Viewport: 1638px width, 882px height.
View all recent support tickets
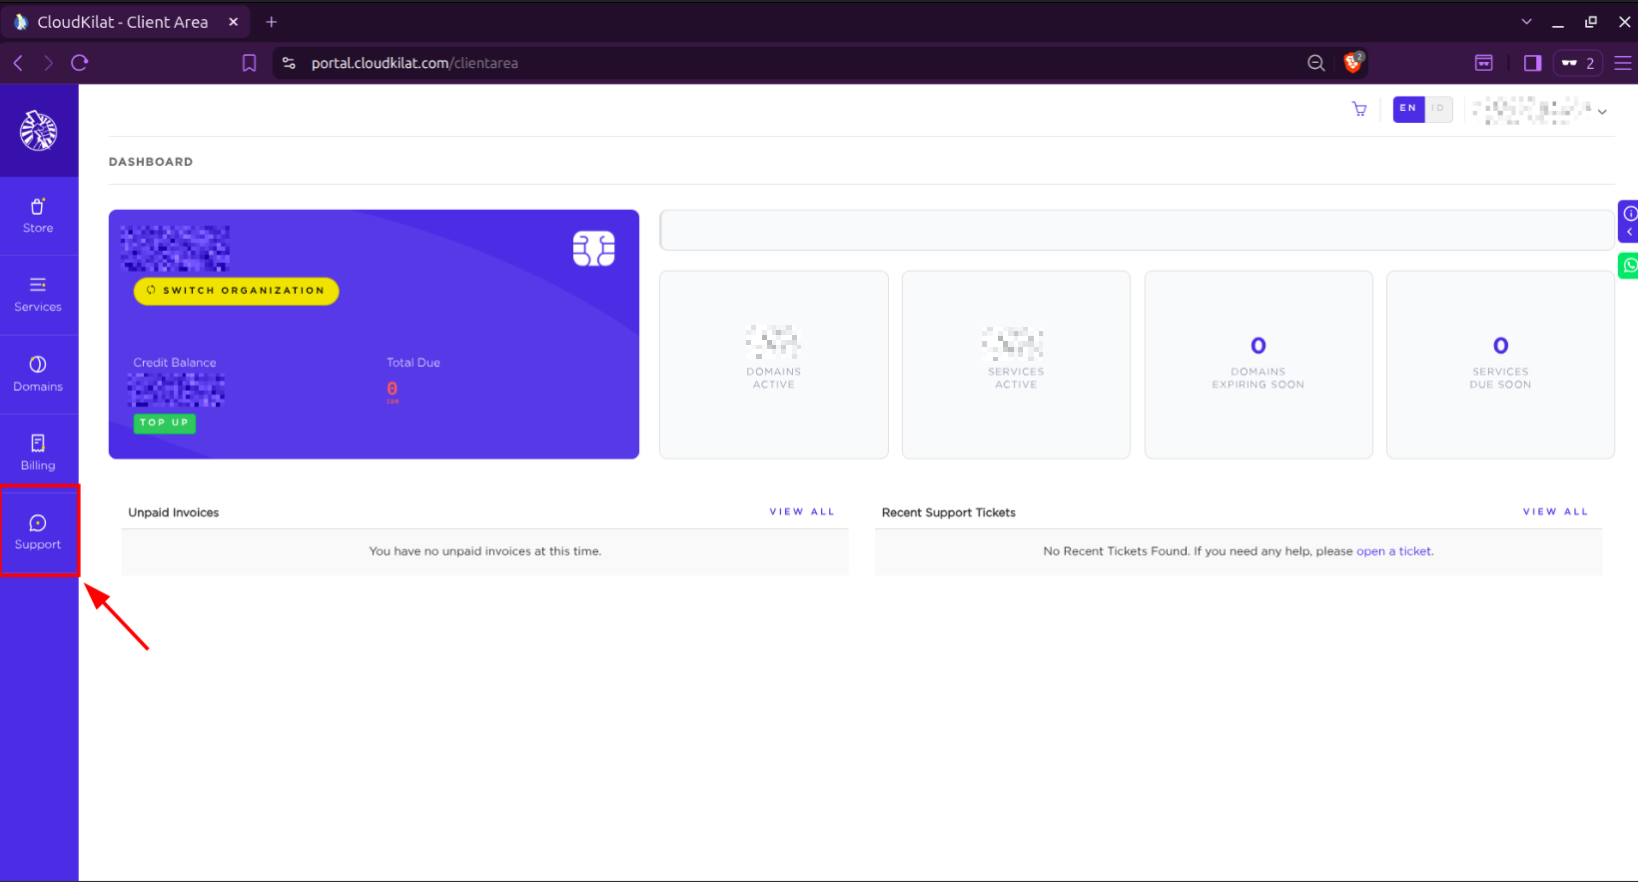point(1555,511)
